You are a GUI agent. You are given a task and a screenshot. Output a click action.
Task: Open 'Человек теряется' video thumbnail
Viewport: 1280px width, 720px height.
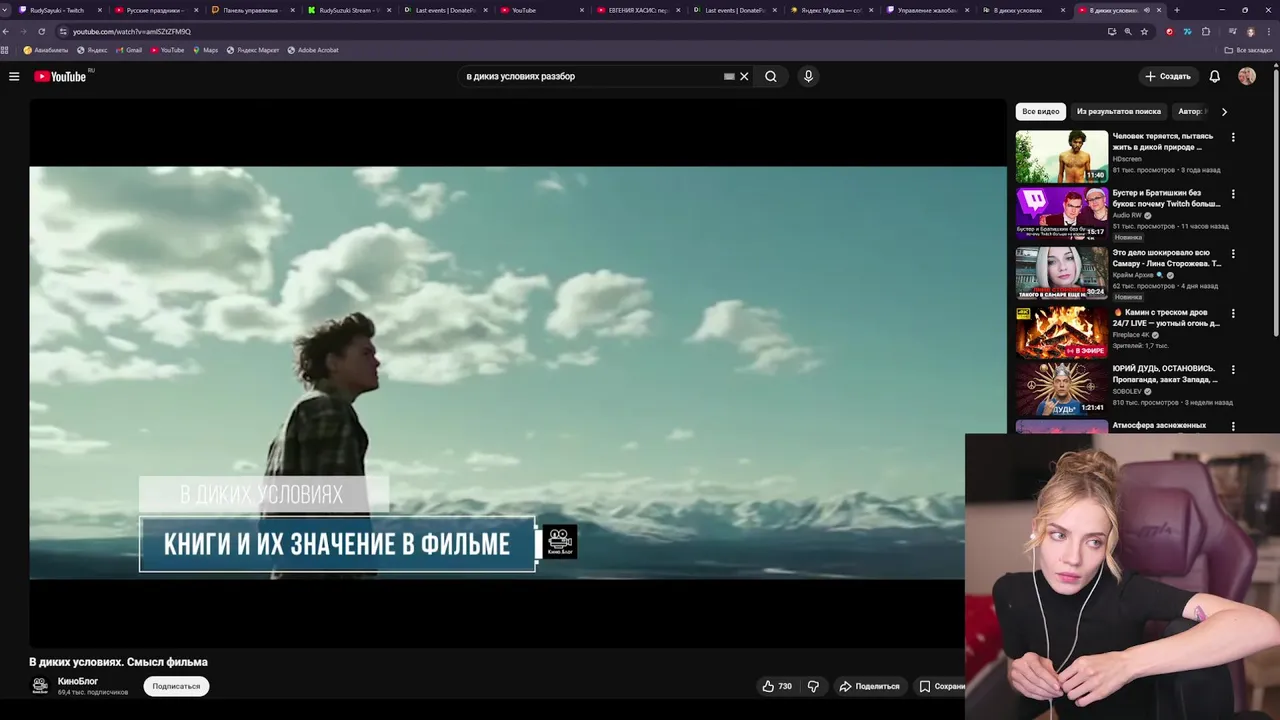[1062, 156]
